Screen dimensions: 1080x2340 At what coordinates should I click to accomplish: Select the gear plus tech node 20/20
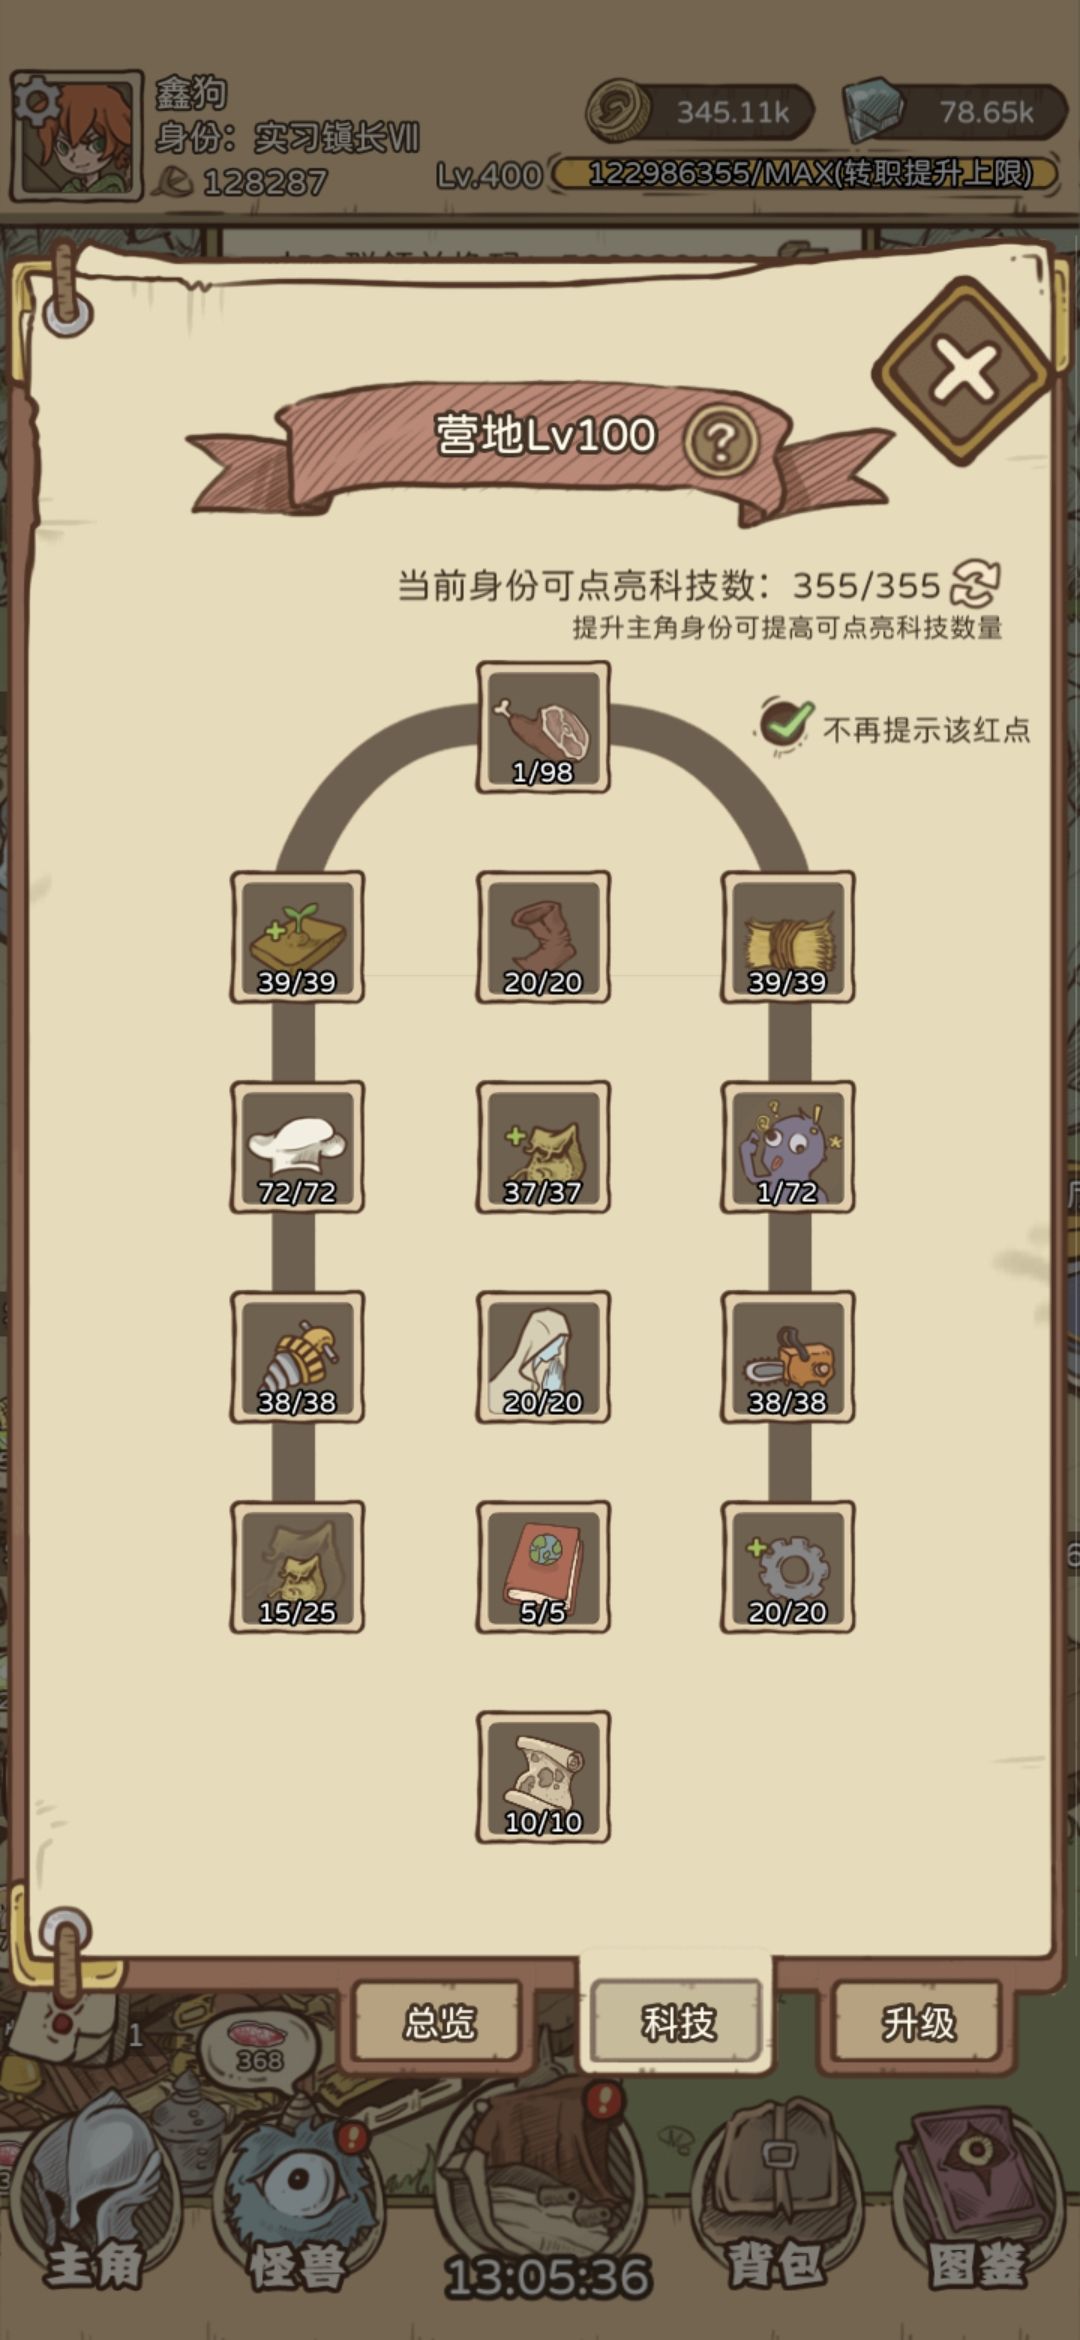[787, 1567]
